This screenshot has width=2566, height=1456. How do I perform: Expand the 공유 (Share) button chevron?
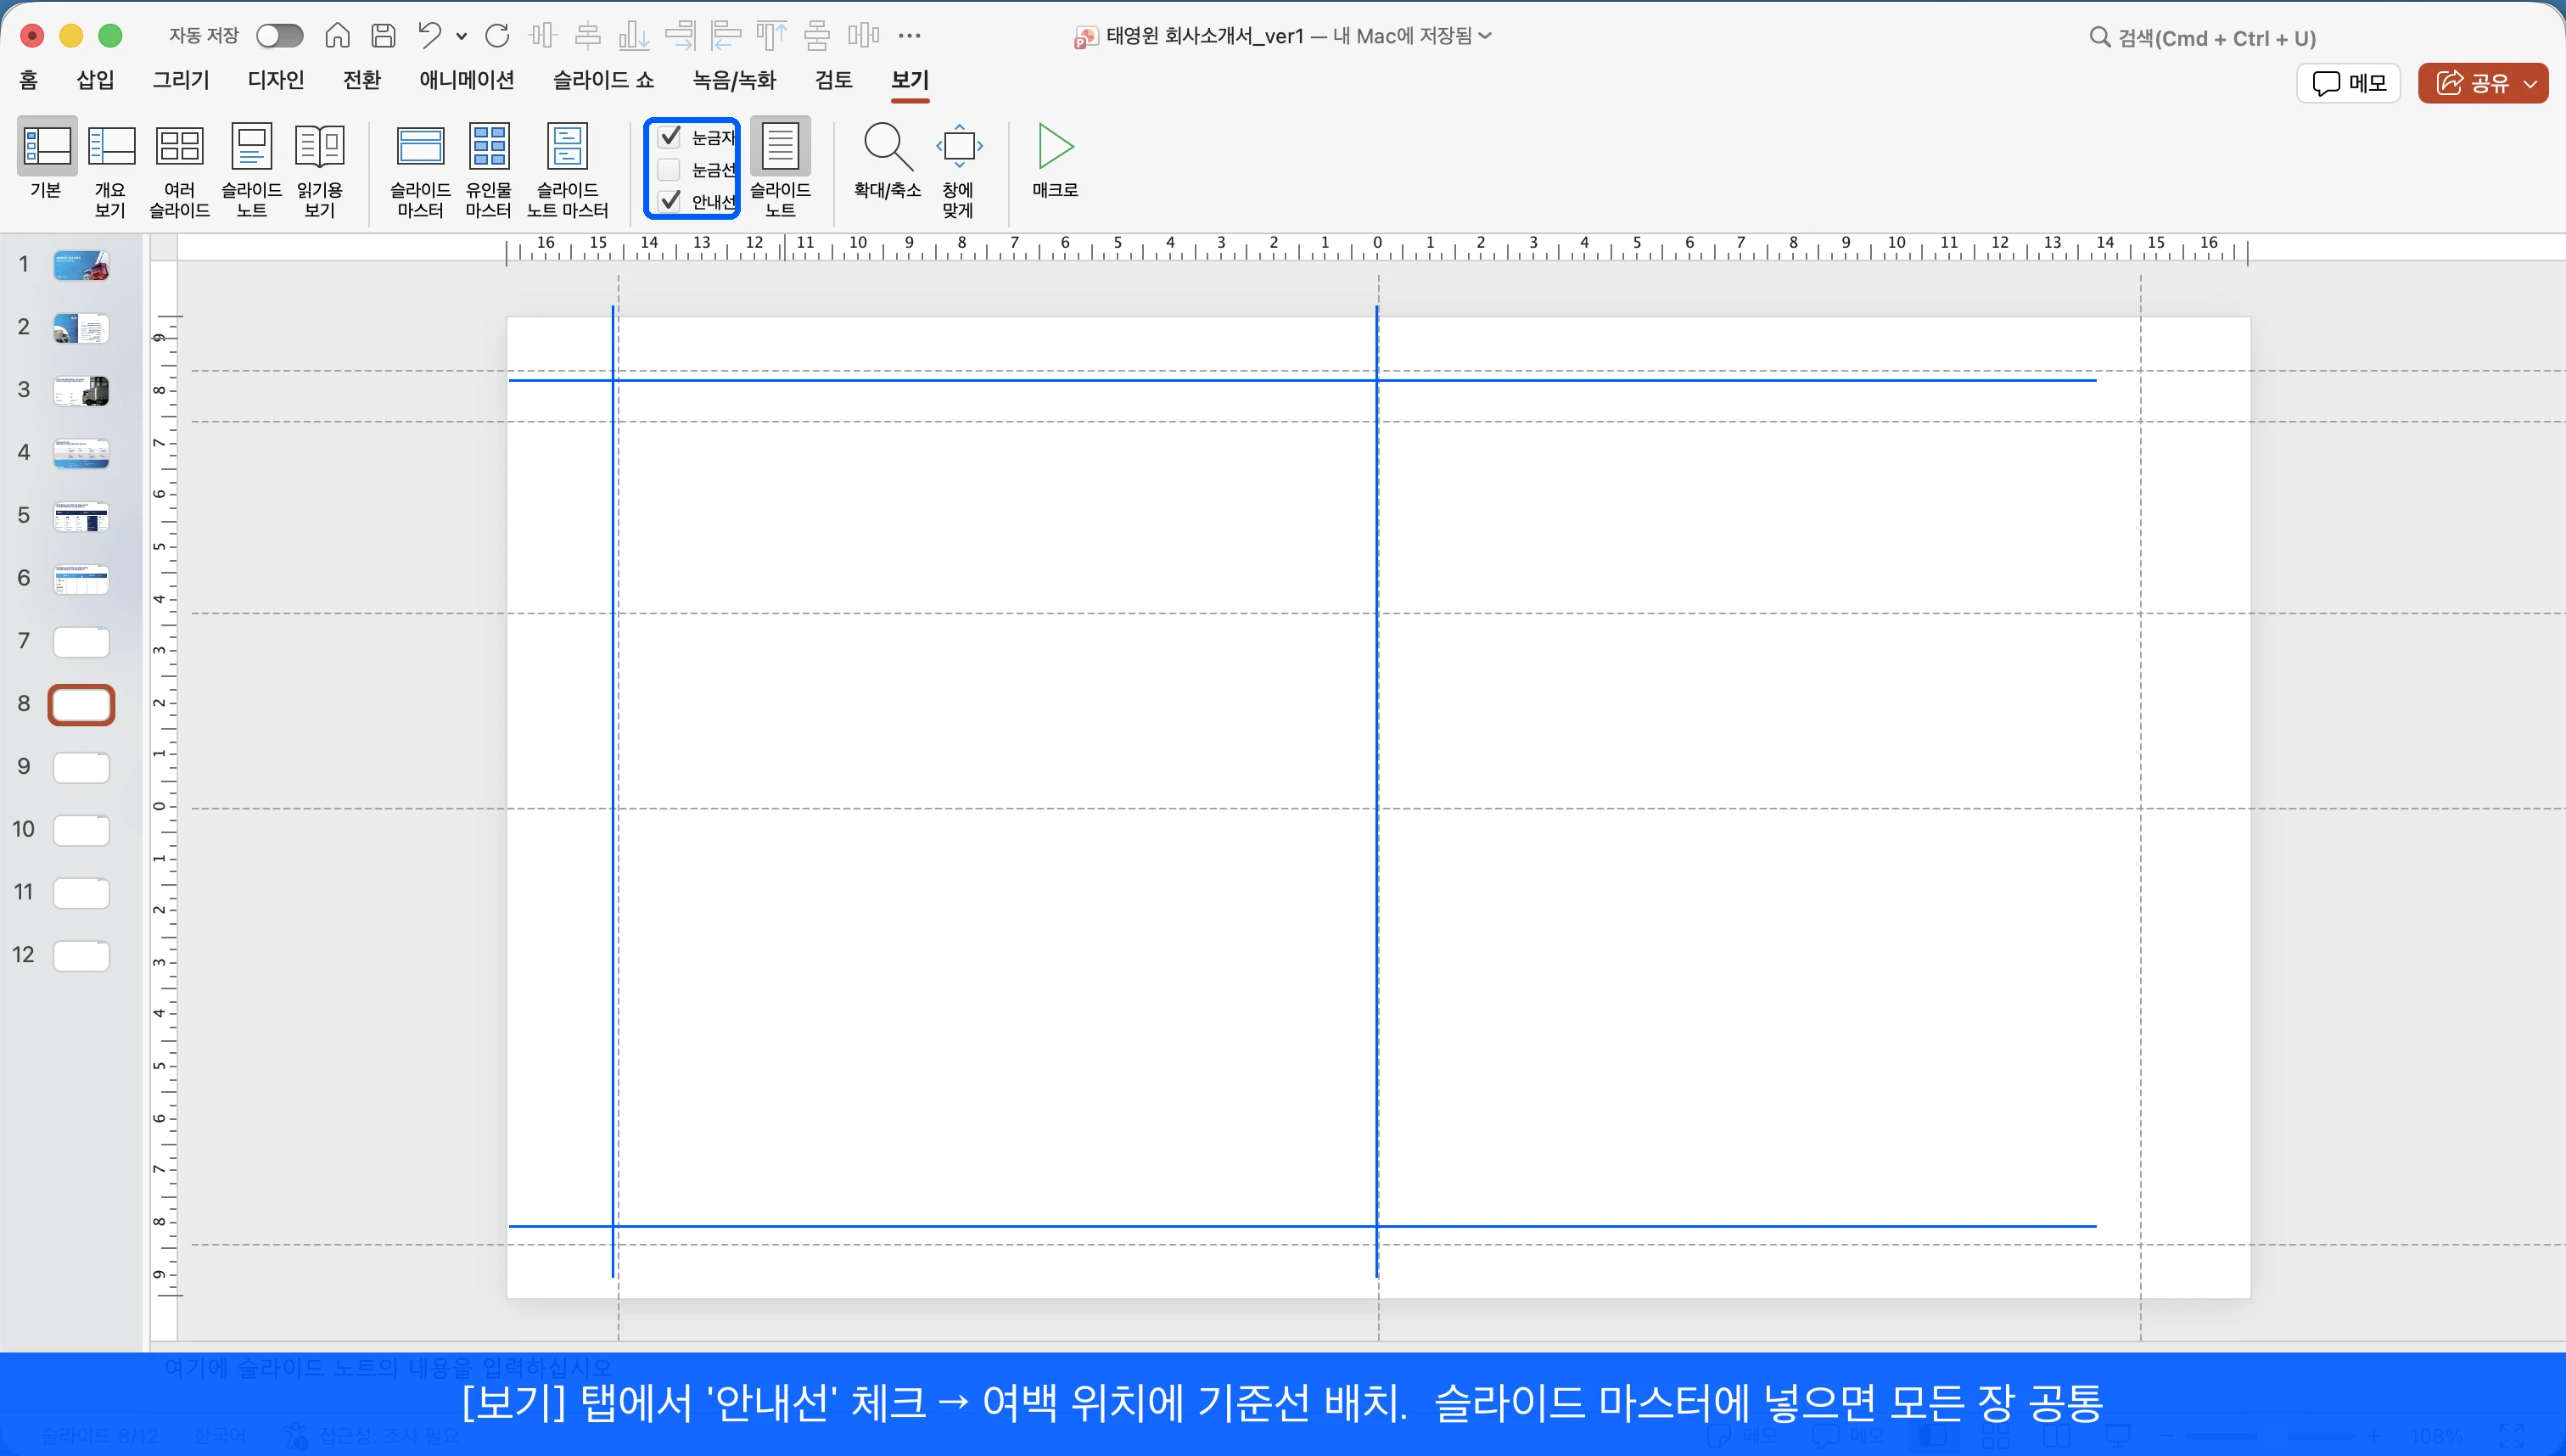2530,83
